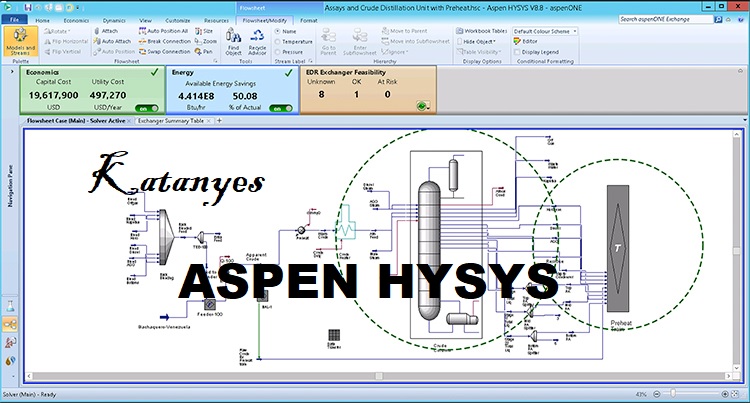Viewport: 750px width, 403px height.
Task: Open EDR Exchanger Feasibility status dropdown
Action: (423, 106)
